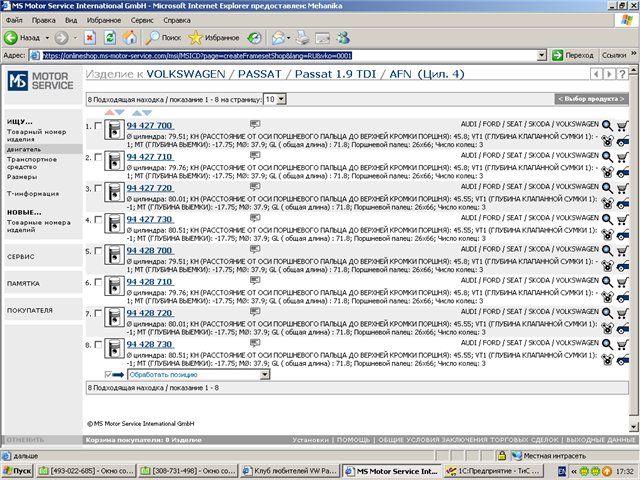Viewport: 640px width, 480px height.
Task: Open IE Search (Поиск) toolbar button
Action: (x=163, y=38)
